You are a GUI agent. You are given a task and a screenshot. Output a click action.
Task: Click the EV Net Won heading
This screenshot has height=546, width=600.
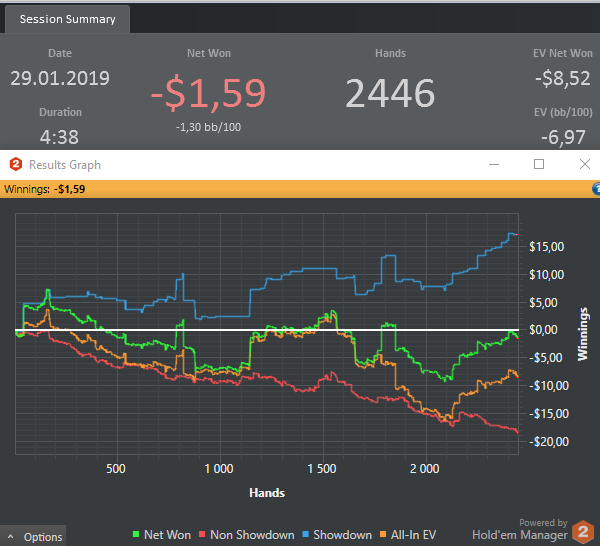coord(563,53)
